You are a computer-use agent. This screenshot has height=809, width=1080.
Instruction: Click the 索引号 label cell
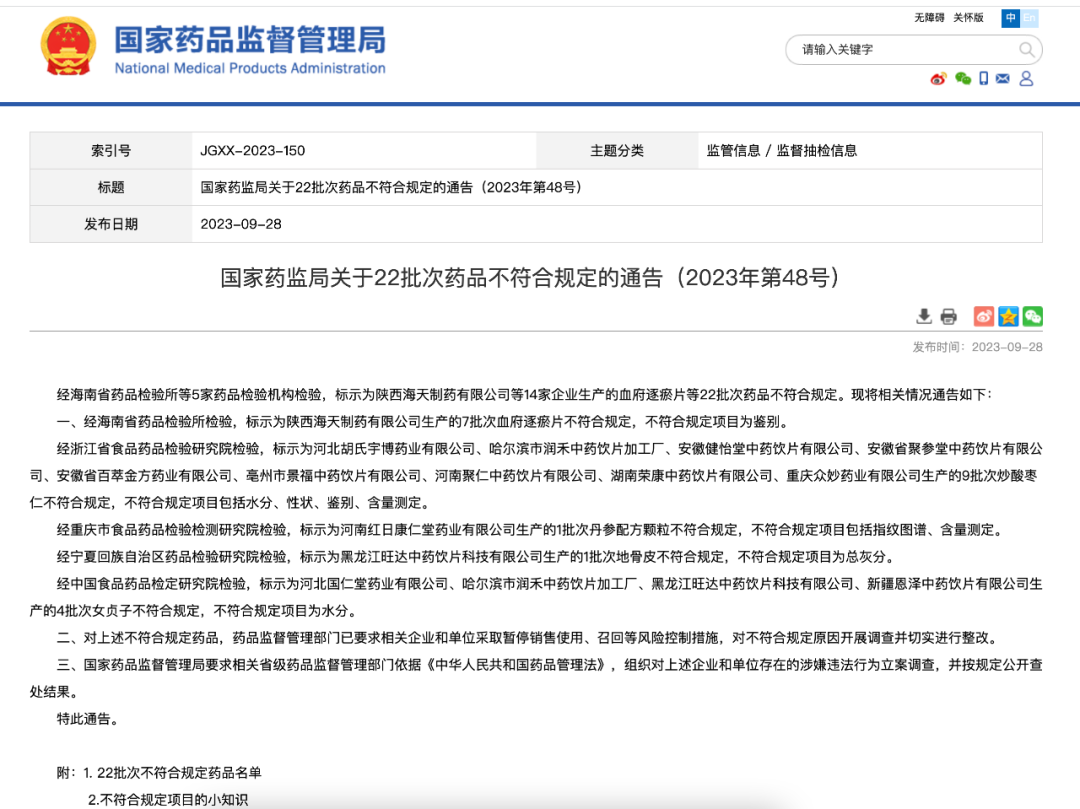[111, 151]
